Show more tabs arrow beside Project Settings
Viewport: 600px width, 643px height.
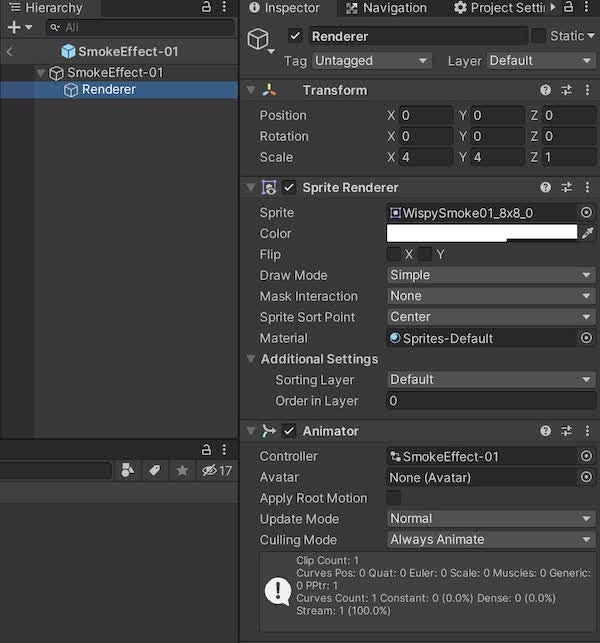tap(553, 7)
